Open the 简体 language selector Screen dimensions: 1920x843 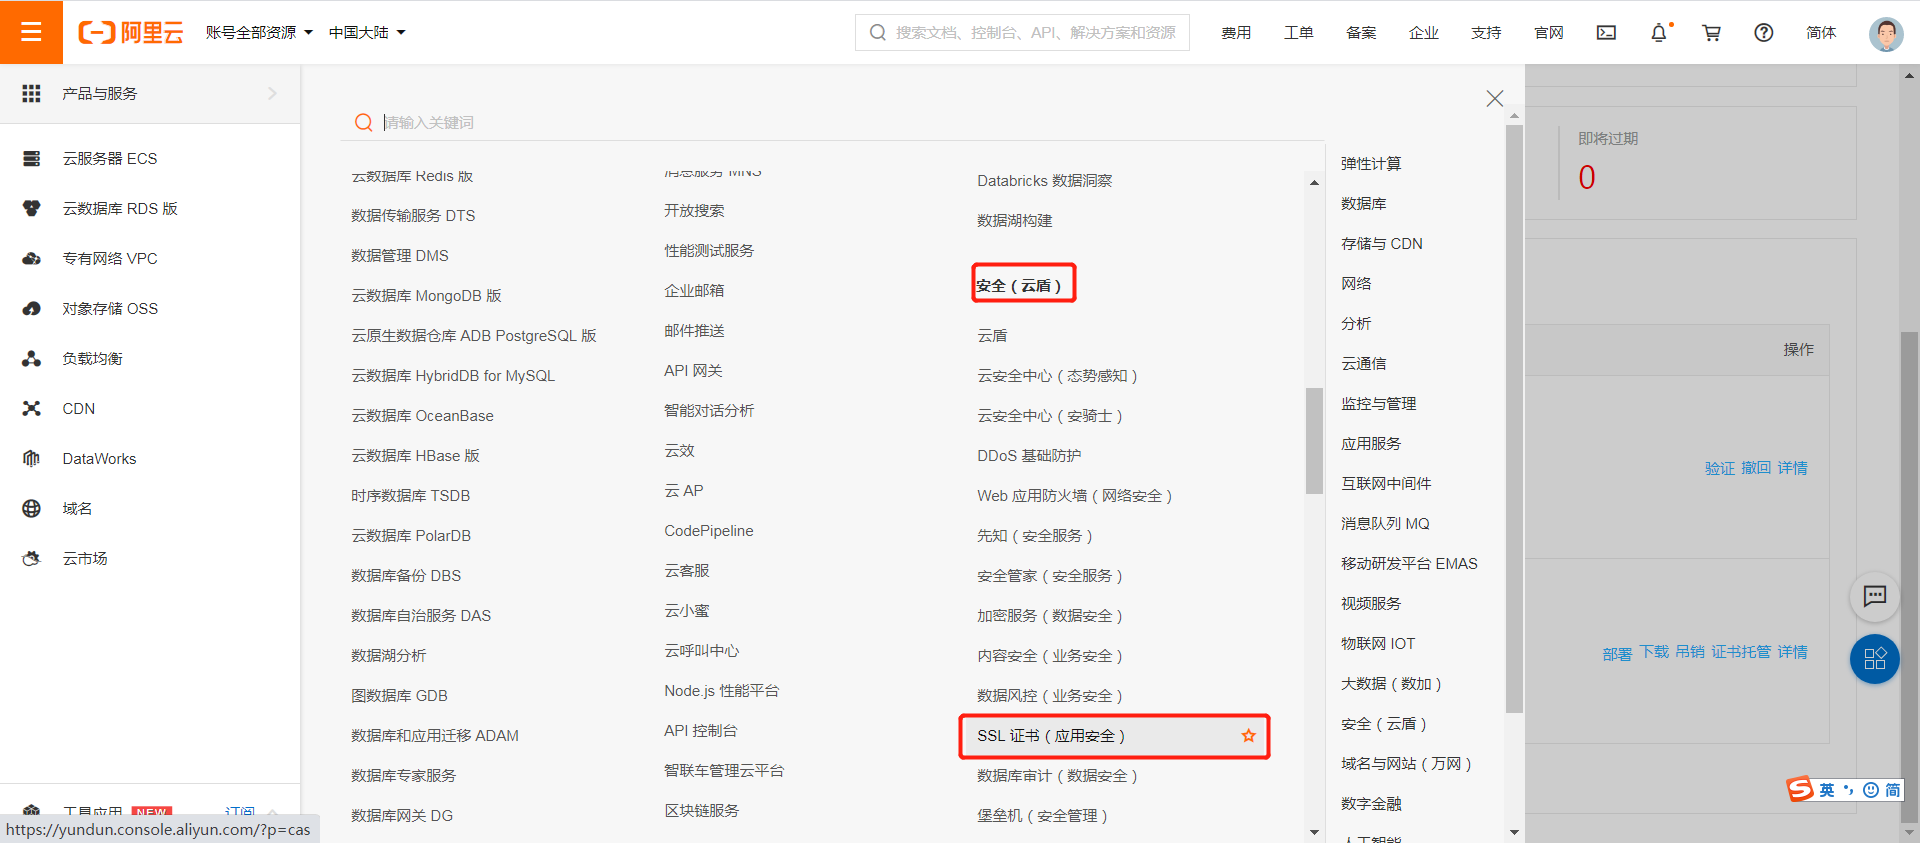1821,33
